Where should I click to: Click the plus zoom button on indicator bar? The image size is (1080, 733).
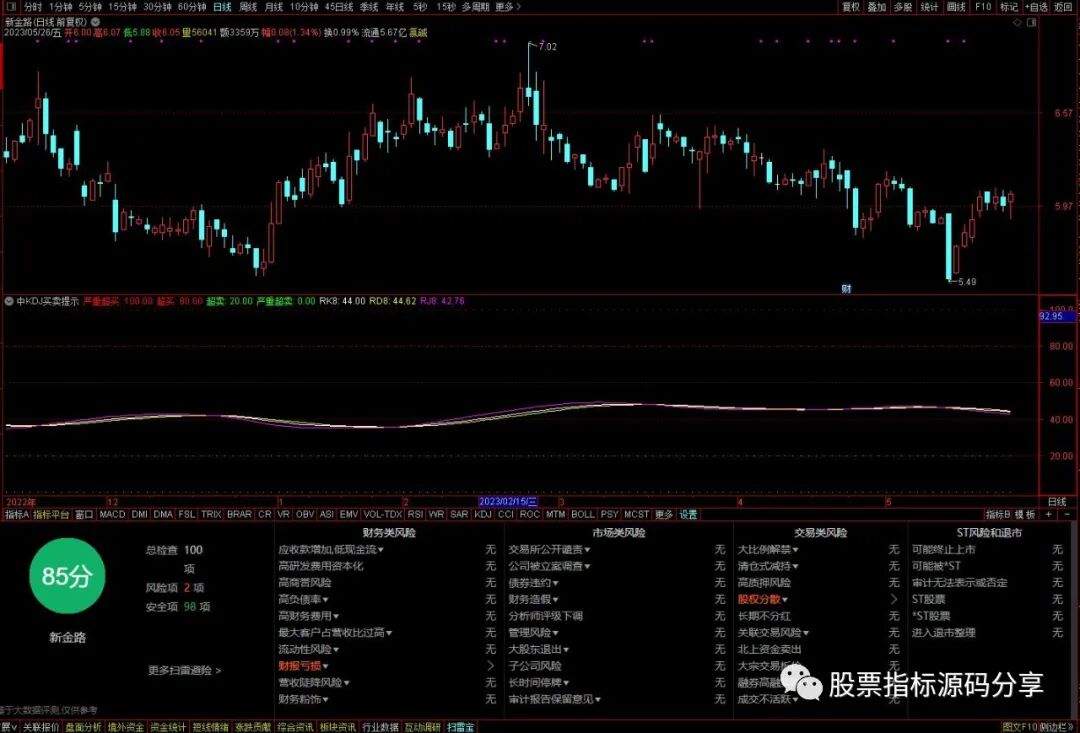pyautogui.click(x=1049, y=514)
